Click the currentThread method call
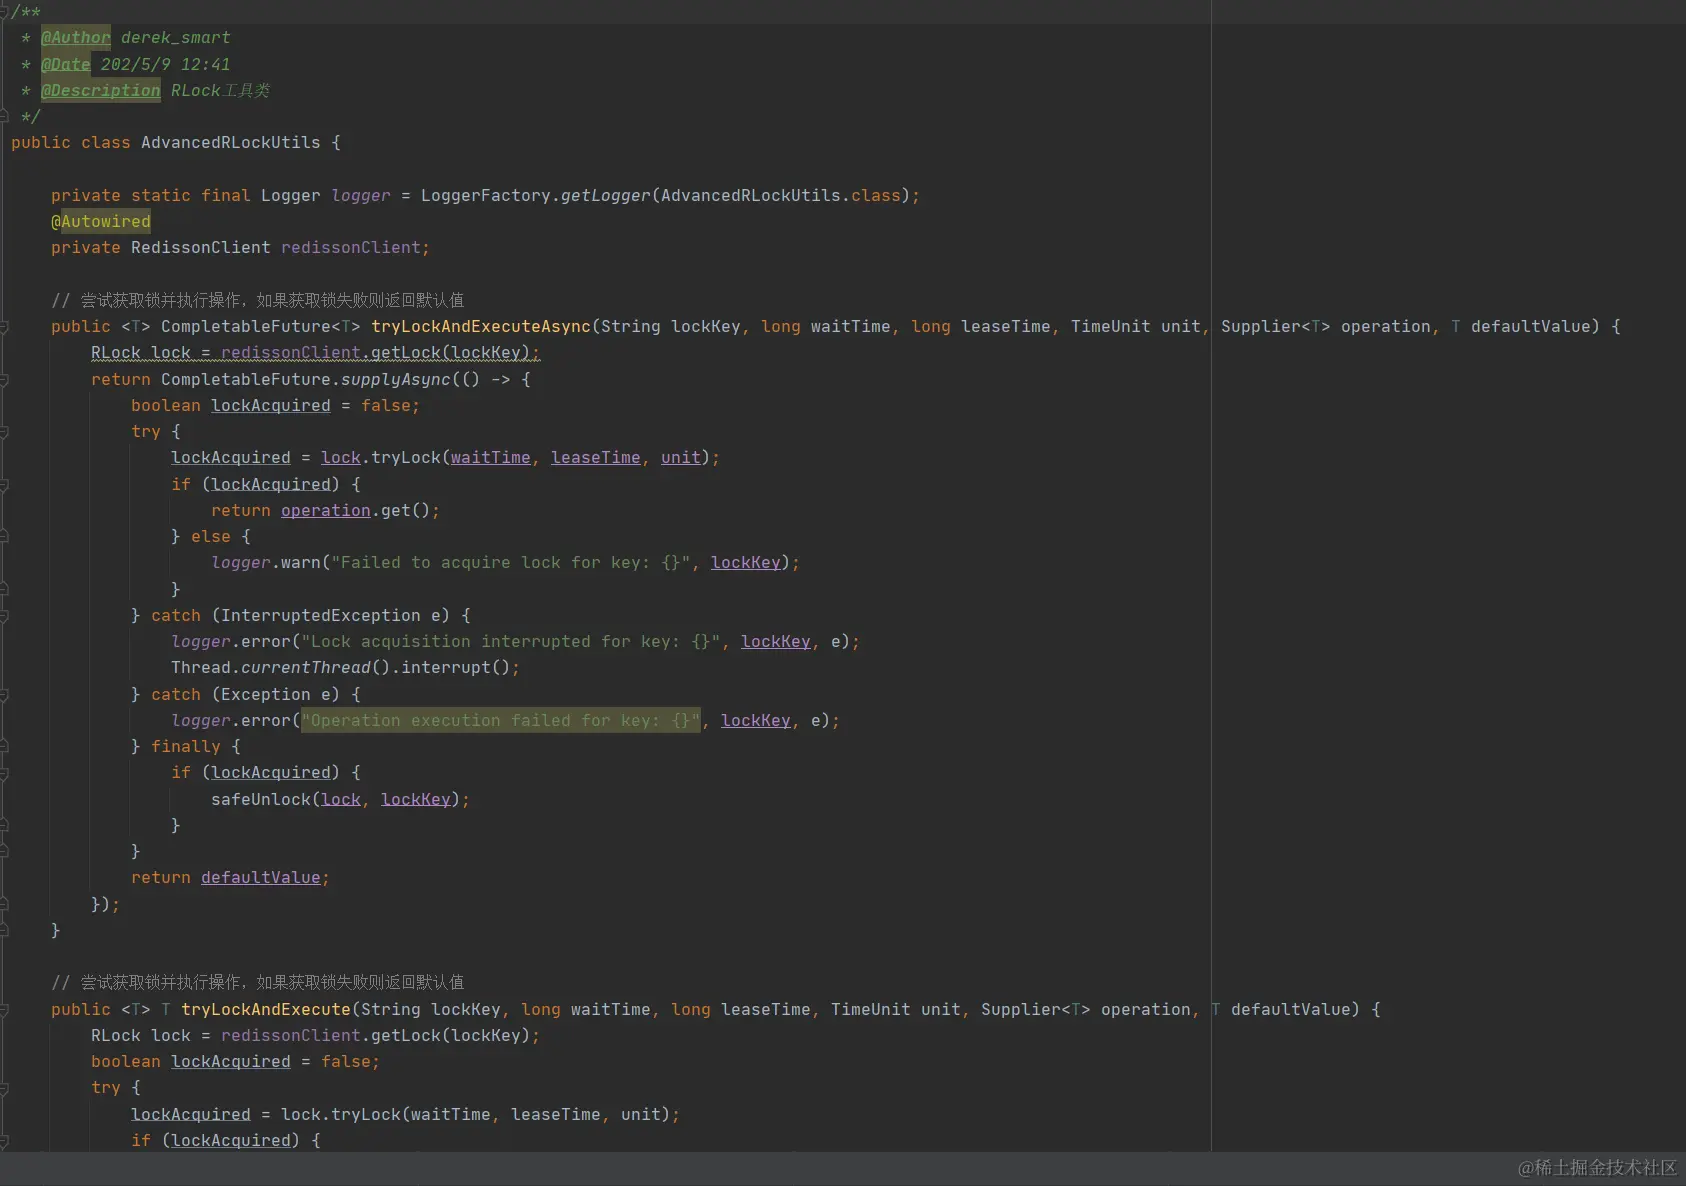 pyautogui.click(x=306, y=668)
